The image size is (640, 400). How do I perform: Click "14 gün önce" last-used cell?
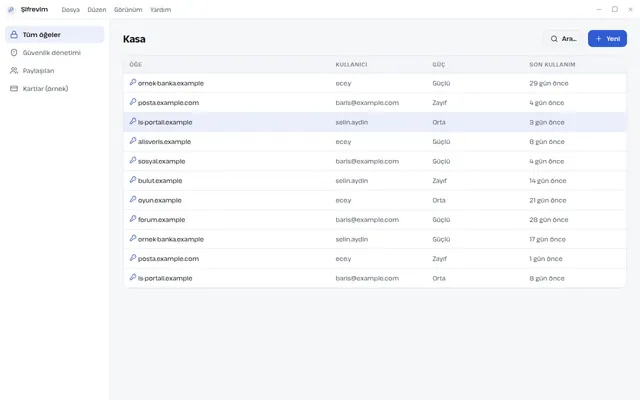[x=548, y=181]
